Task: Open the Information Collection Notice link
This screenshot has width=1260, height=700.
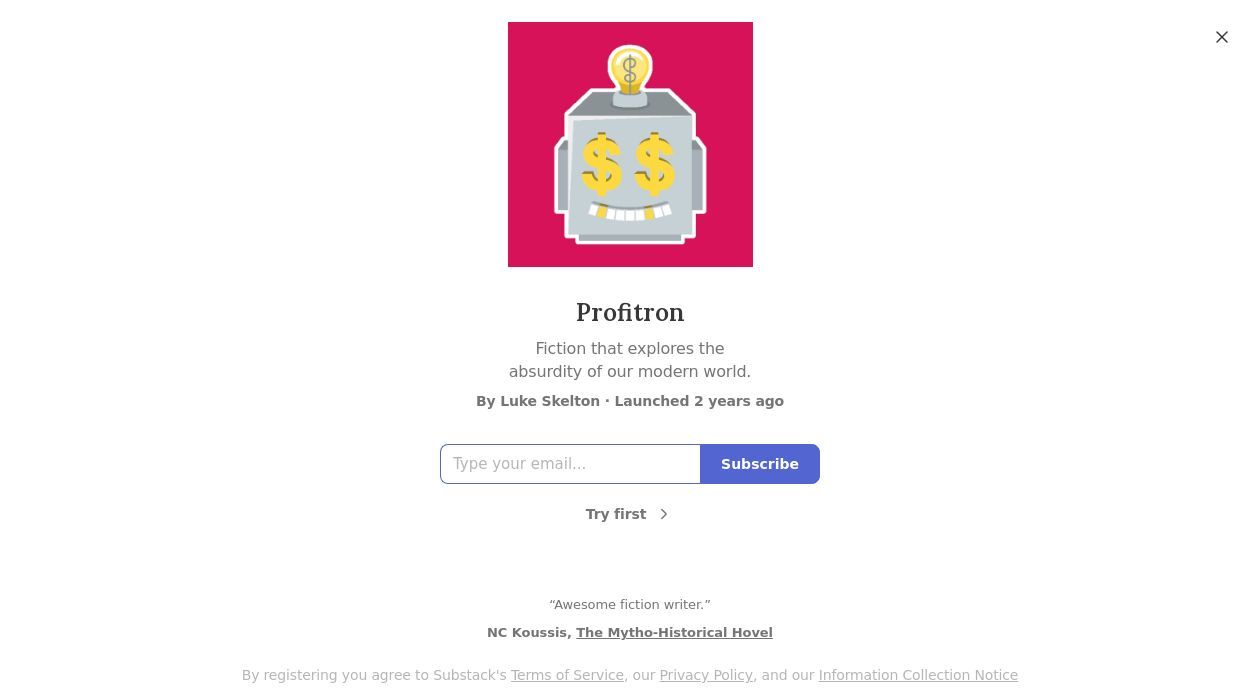Action: pos(918,676)
